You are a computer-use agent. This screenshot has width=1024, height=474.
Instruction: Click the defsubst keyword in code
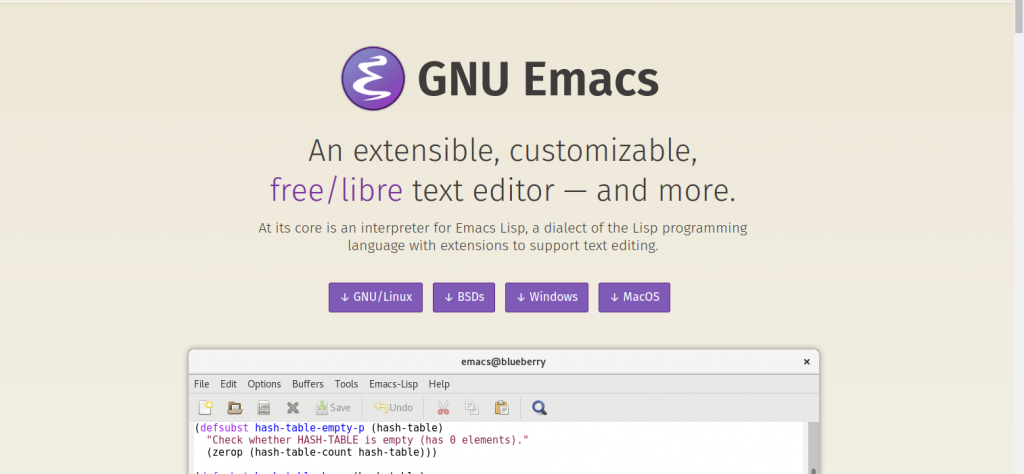(224, 428)
